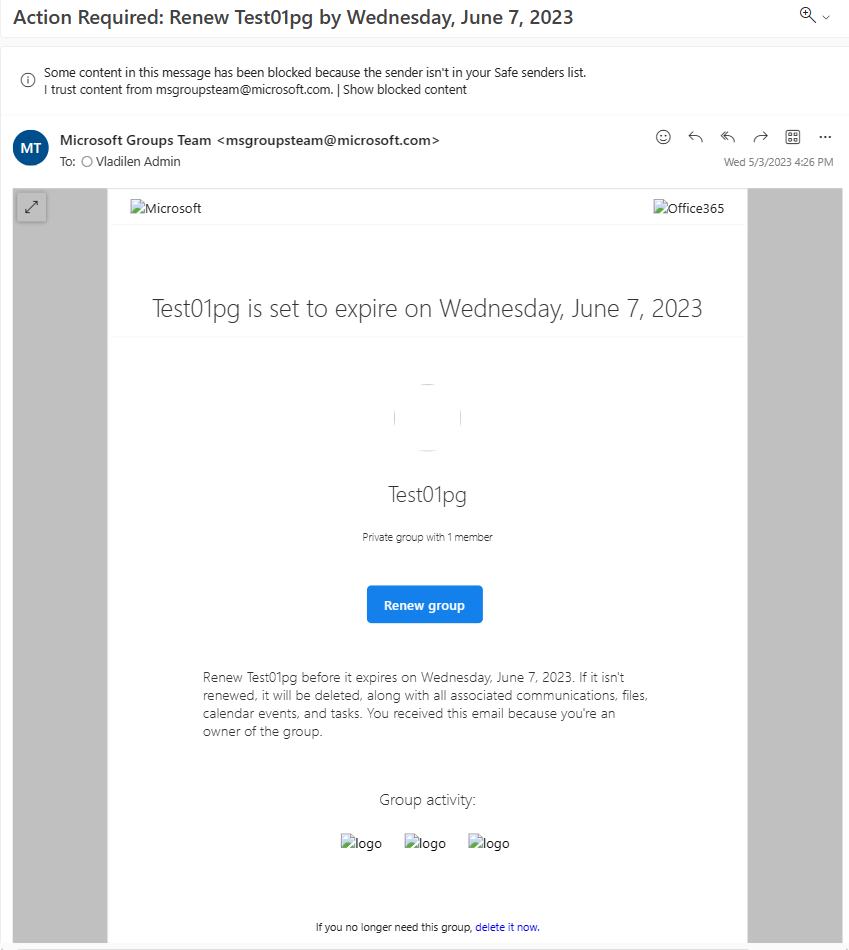Click the Wed 5/3/2023 4:26 PM timestamp

point(778,162)
